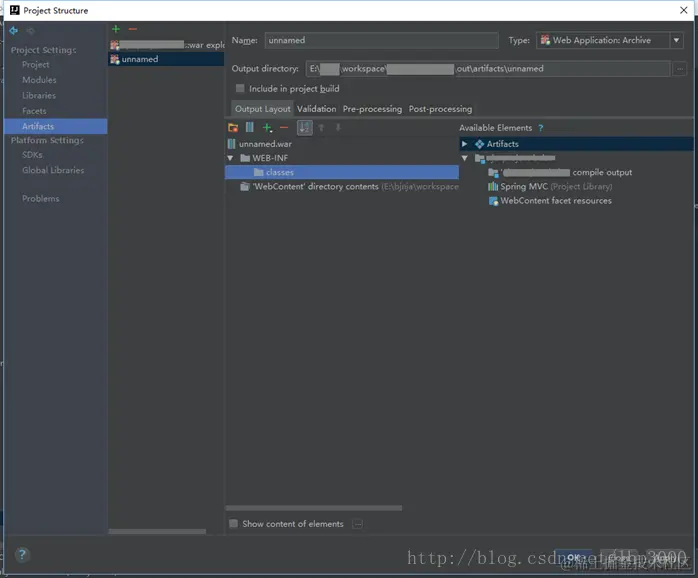This screenshot has height=578, width=698.
Task: Open the Post-processing tab
Action: pyautogui.click(x=440, y=109)
